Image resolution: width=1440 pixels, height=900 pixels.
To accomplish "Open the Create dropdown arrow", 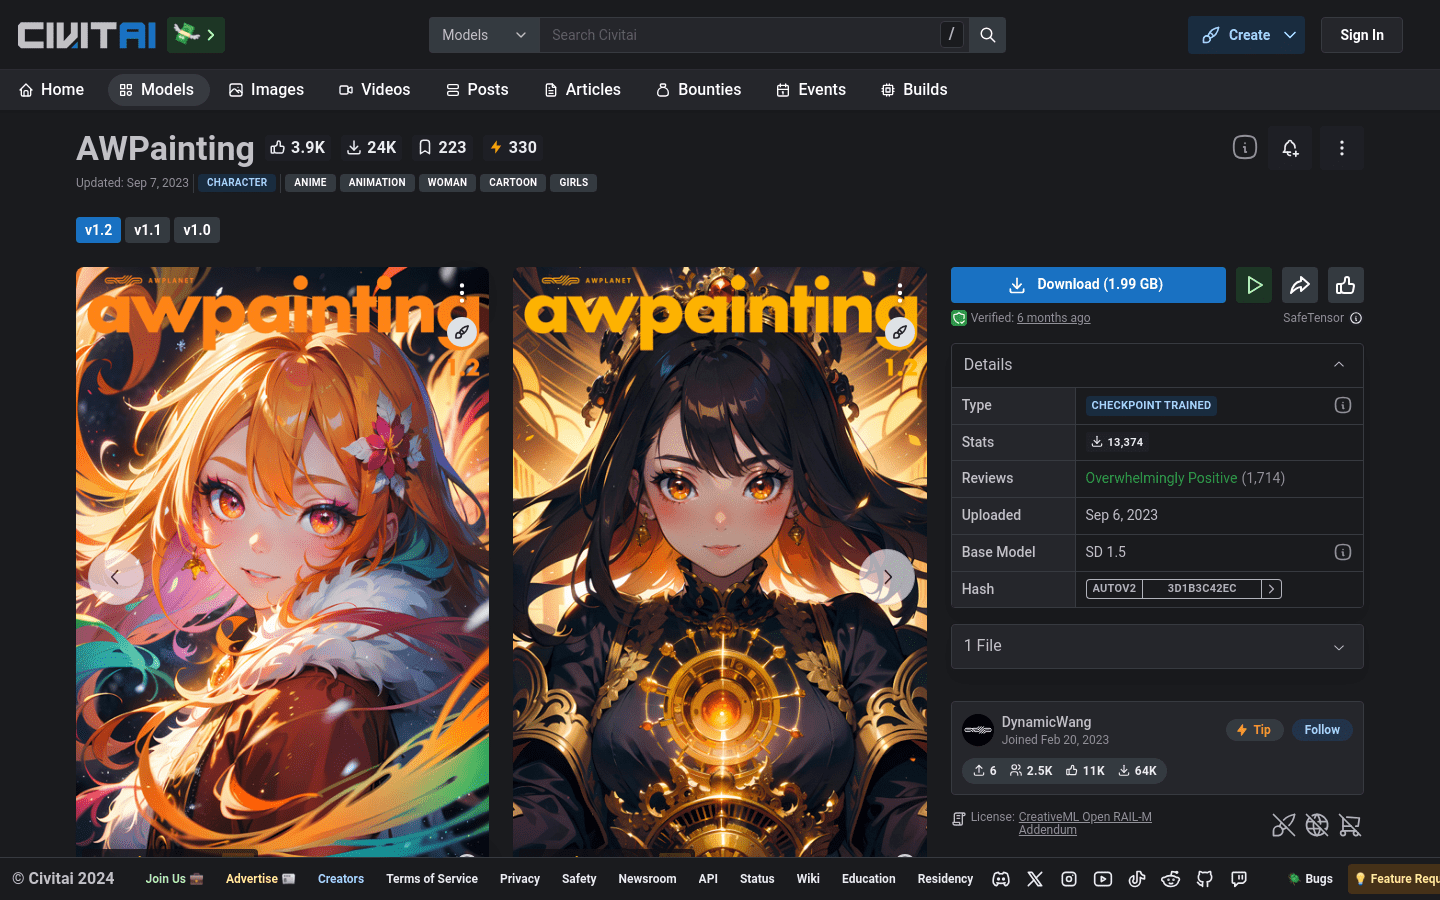I will click(x=1290, y=35).
